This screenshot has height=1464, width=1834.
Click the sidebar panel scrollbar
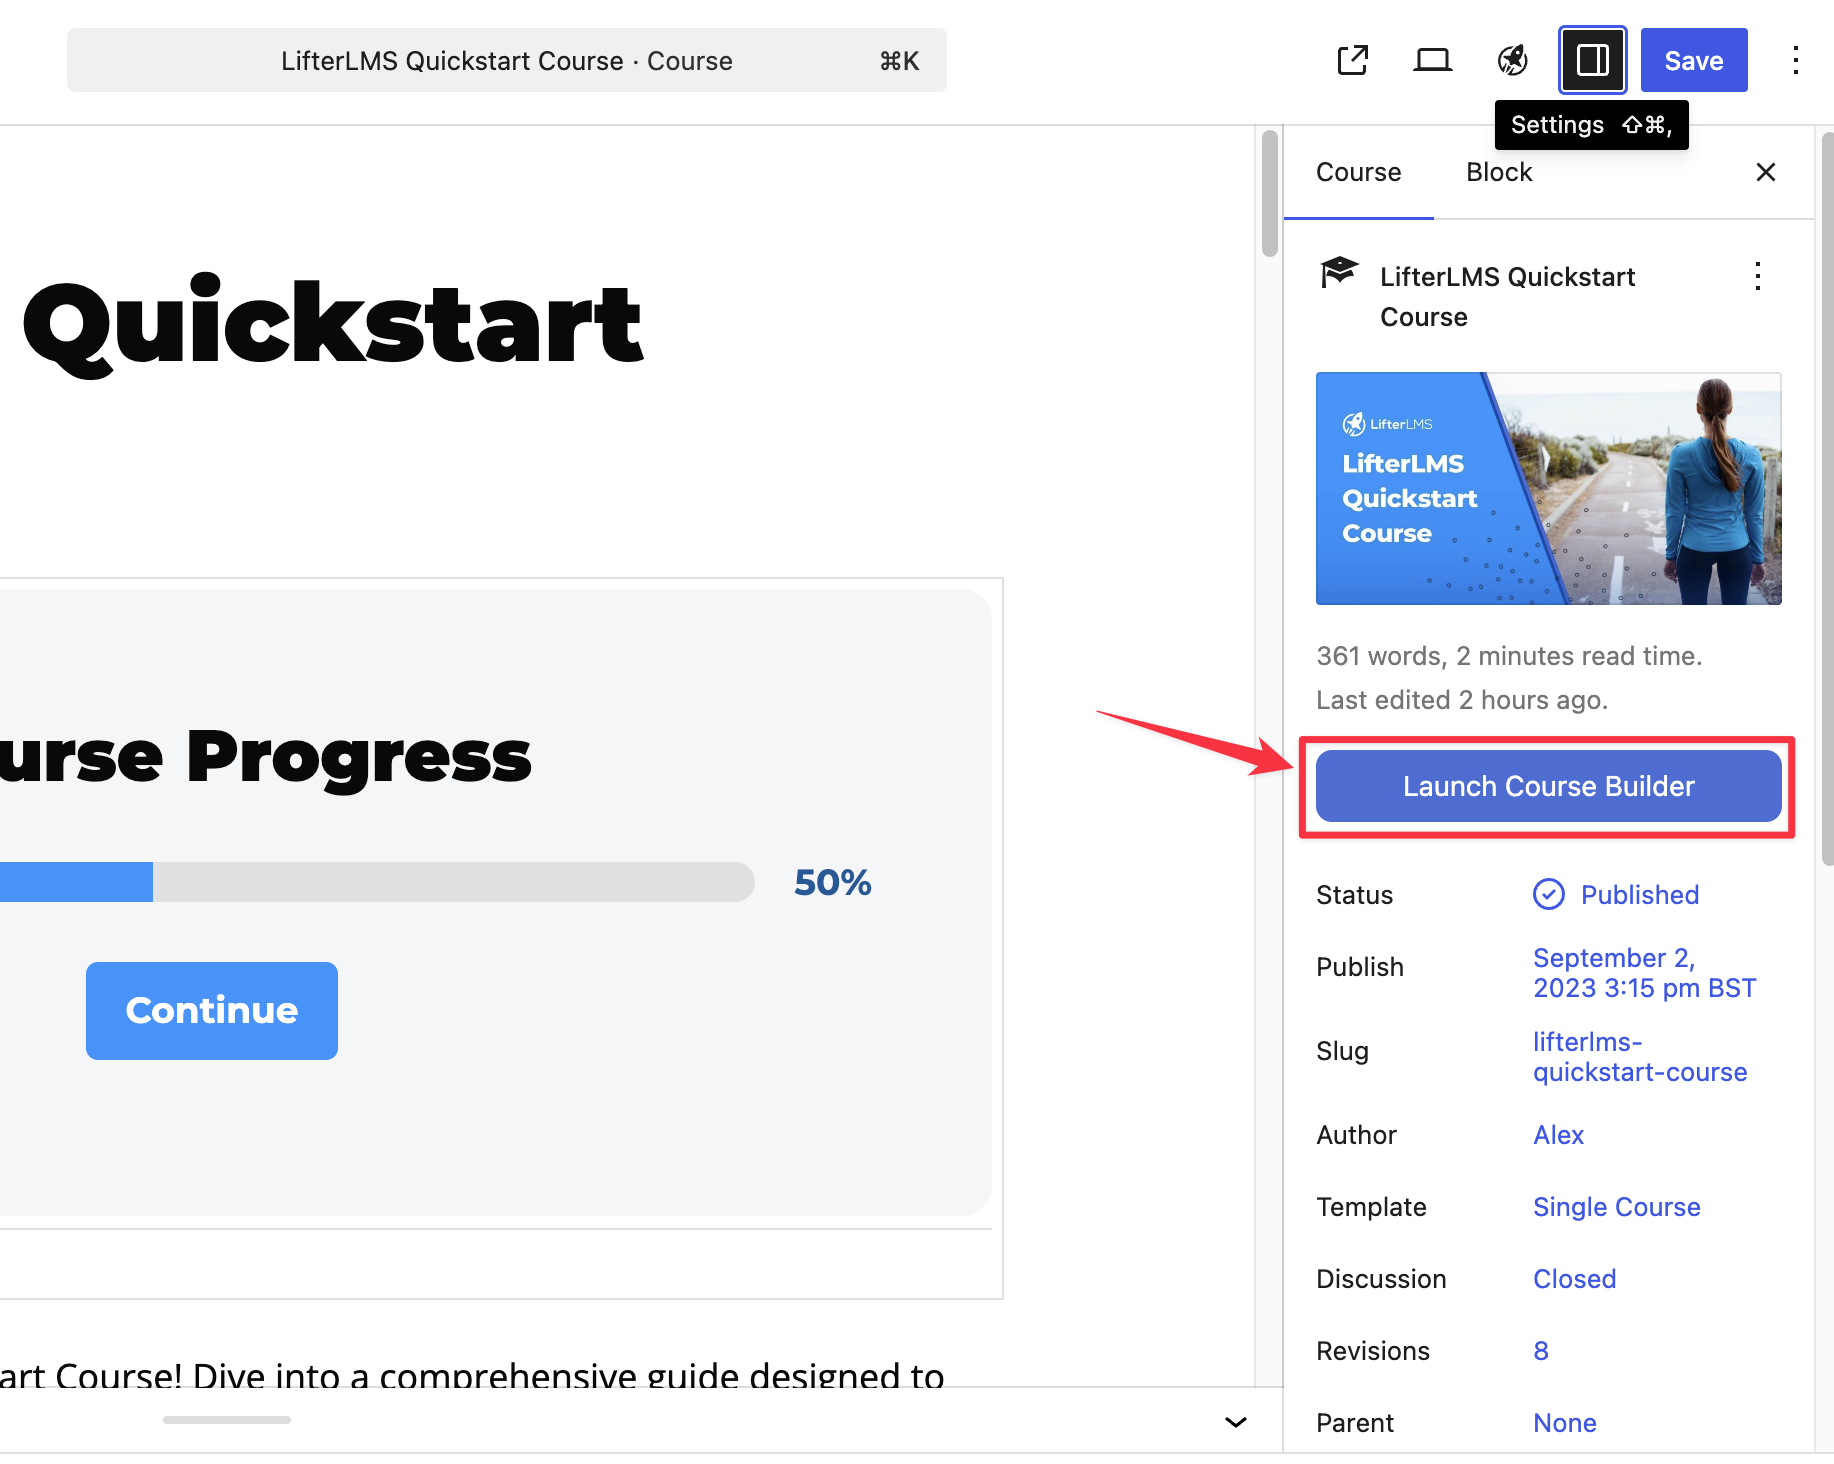tap(1827, 500)
